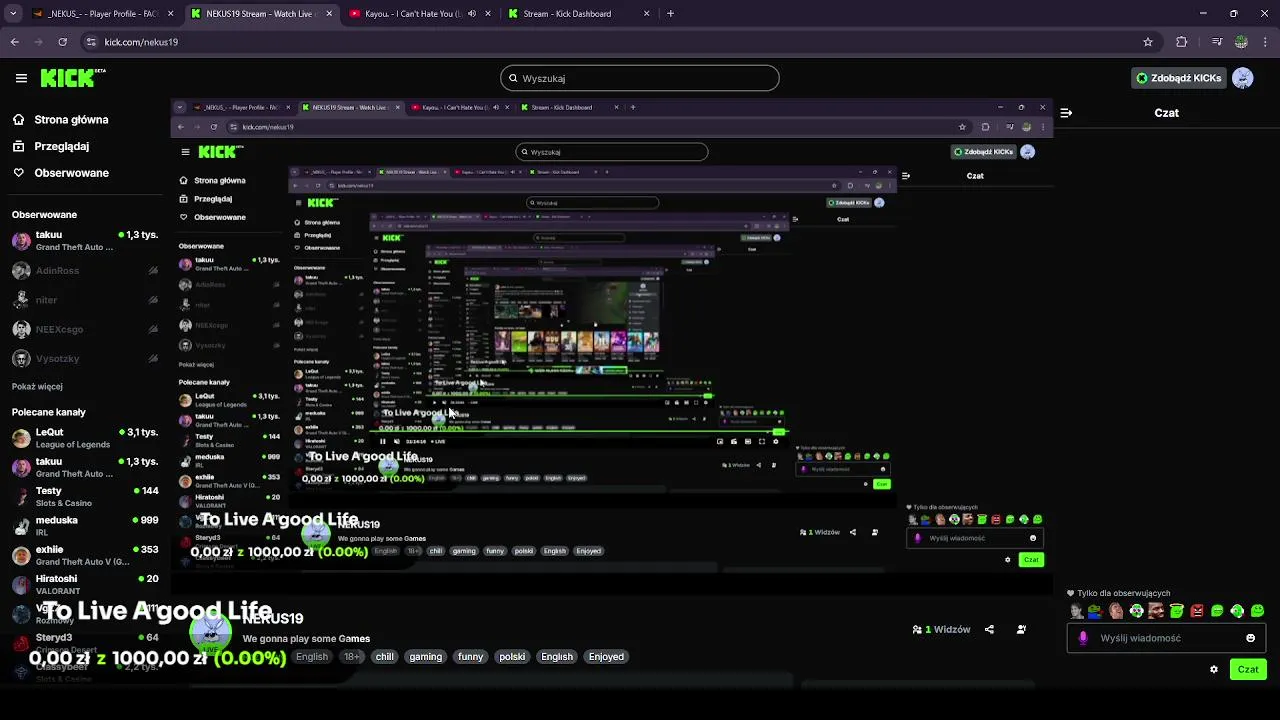This screenshot has height=720, width=1280.
Task: Open exhile channel in recommended list
Action: pos(85,555)
